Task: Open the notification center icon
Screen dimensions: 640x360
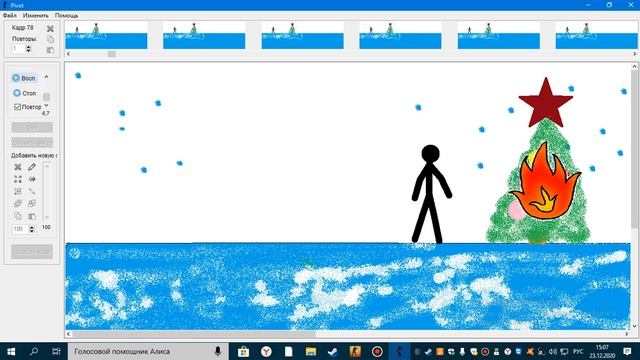Action: (627, 351)
